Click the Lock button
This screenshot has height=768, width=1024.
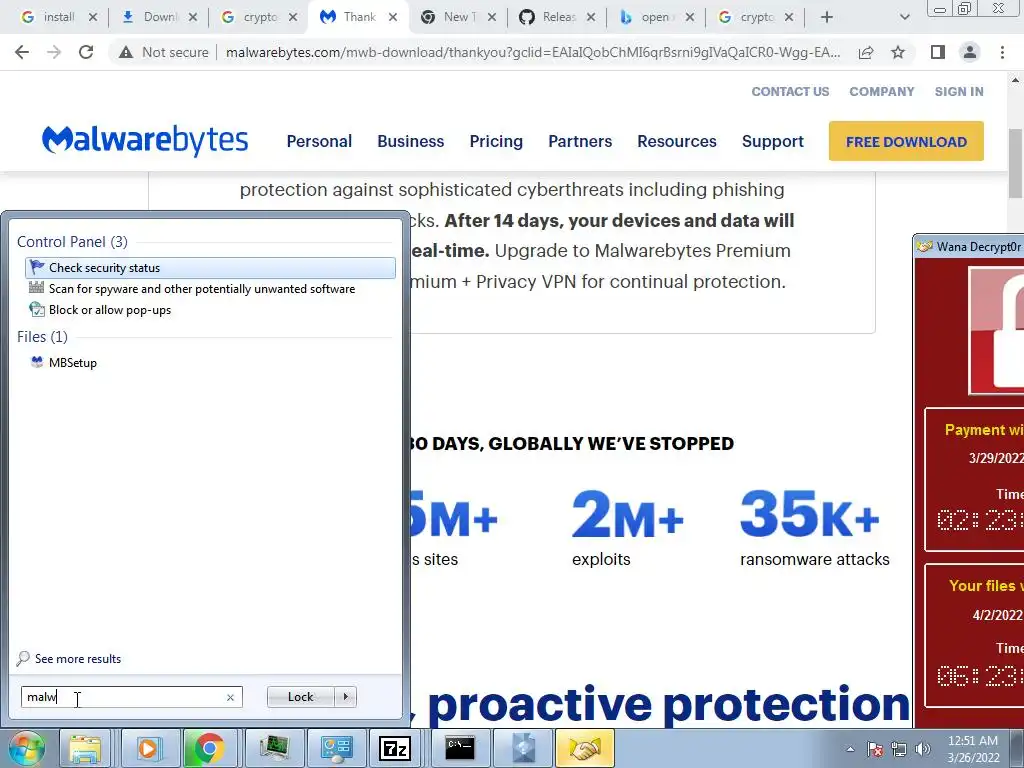(x=300, y=697)
